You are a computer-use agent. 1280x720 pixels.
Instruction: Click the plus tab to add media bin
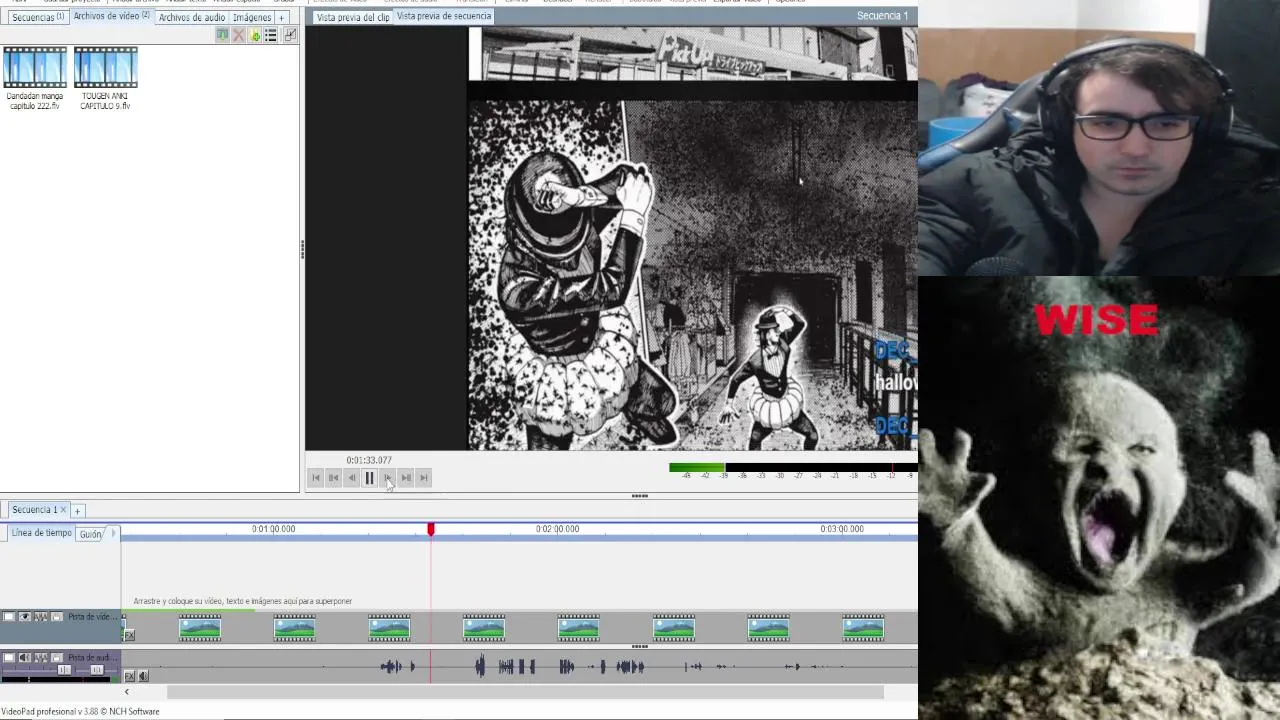[x=281, y=17]
